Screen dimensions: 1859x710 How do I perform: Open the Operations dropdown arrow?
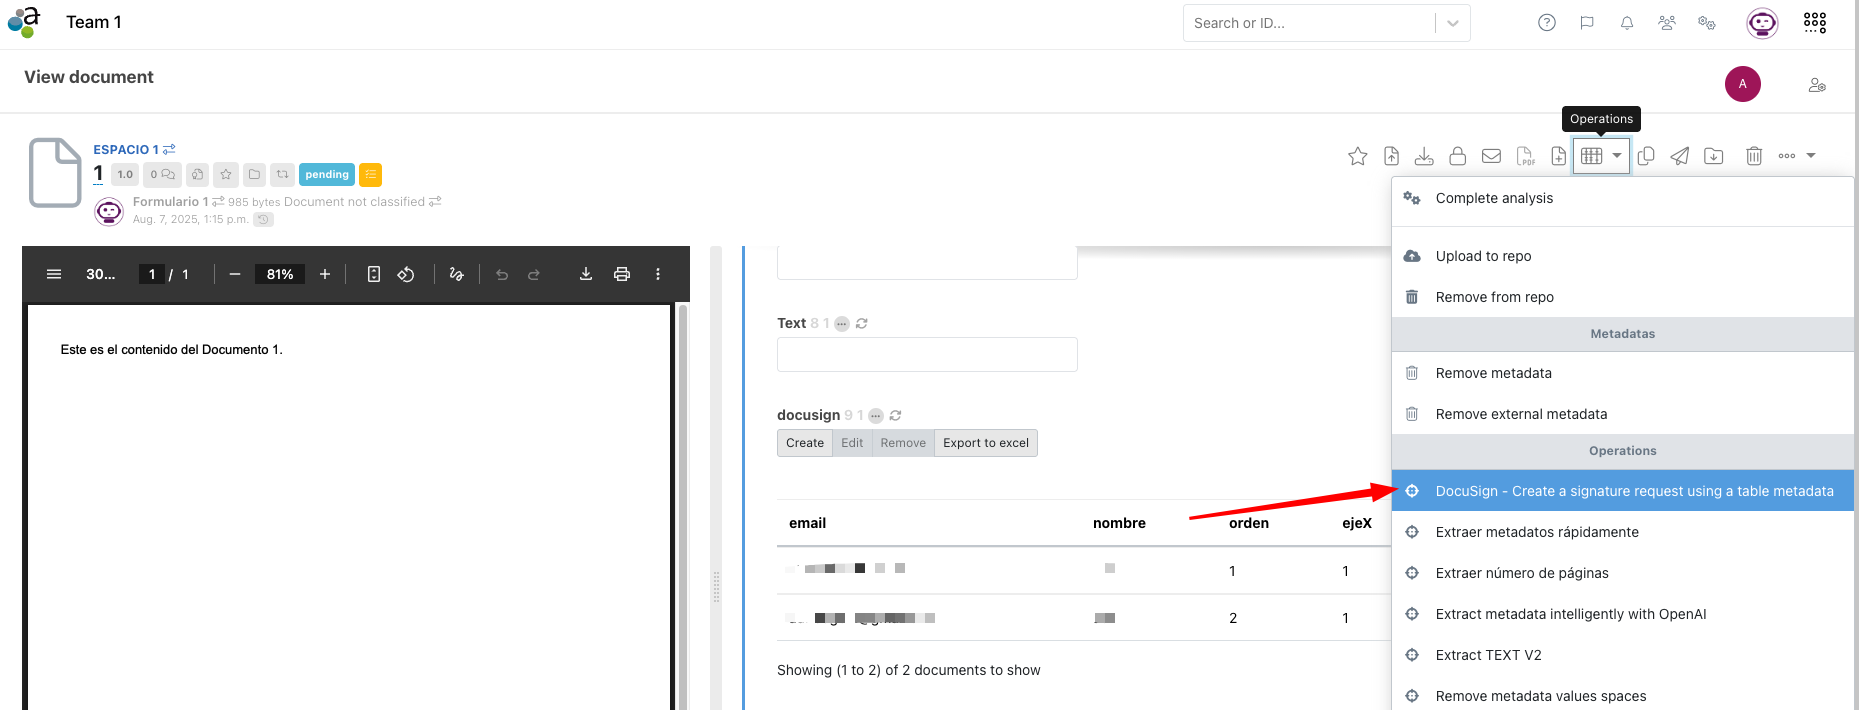click(x=1617, y=156)
